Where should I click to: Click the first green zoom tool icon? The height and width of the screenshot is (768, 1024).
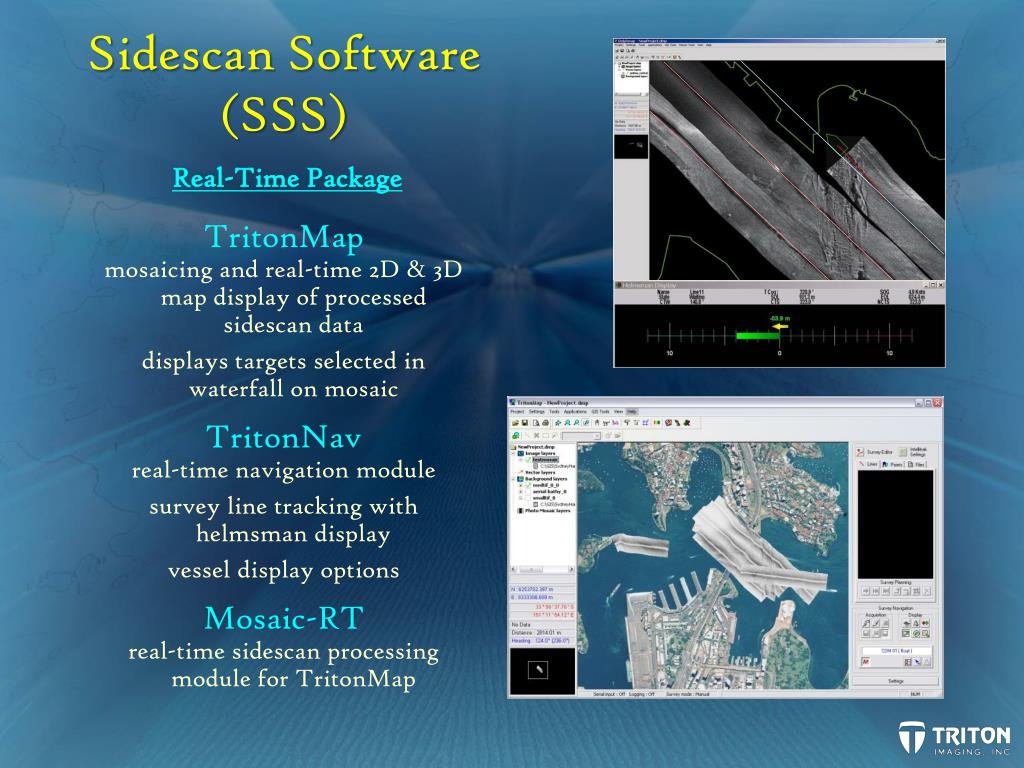pyautogui.click(x=558, y=423)
